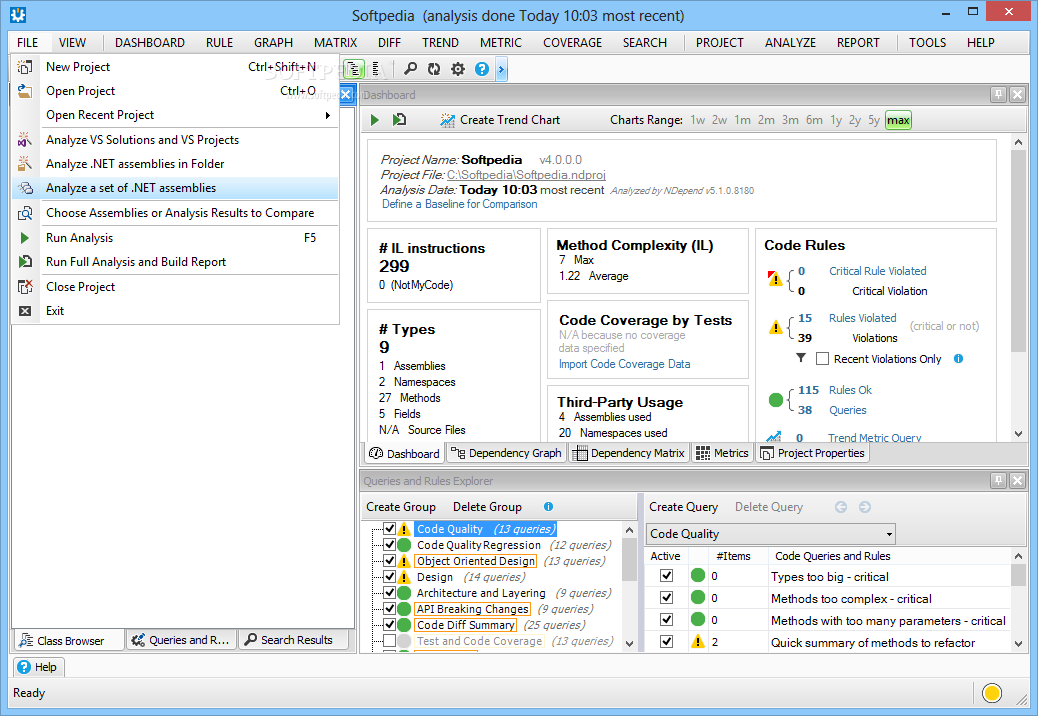This screenshot has width=1038, height=716.
Task: Open the Softpedia.ndproj project file link
Action: 526,175
